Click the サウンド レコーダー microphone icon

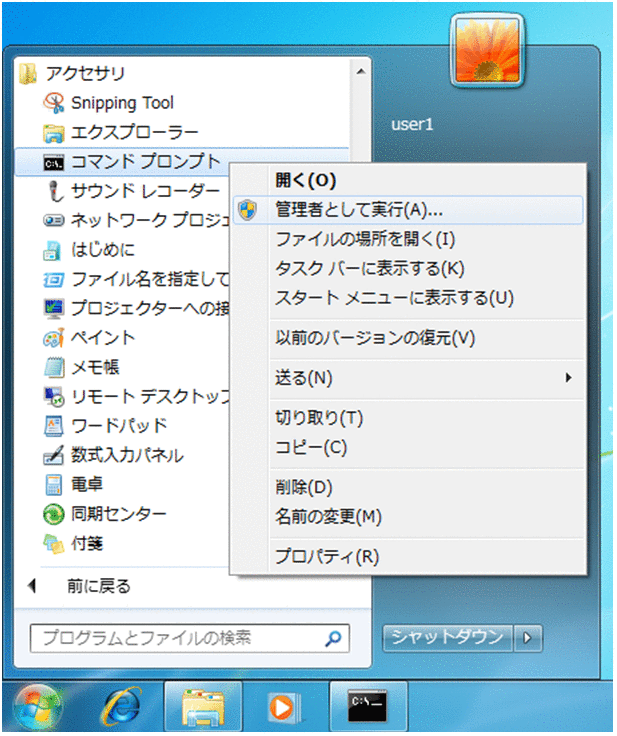point(55,192)
